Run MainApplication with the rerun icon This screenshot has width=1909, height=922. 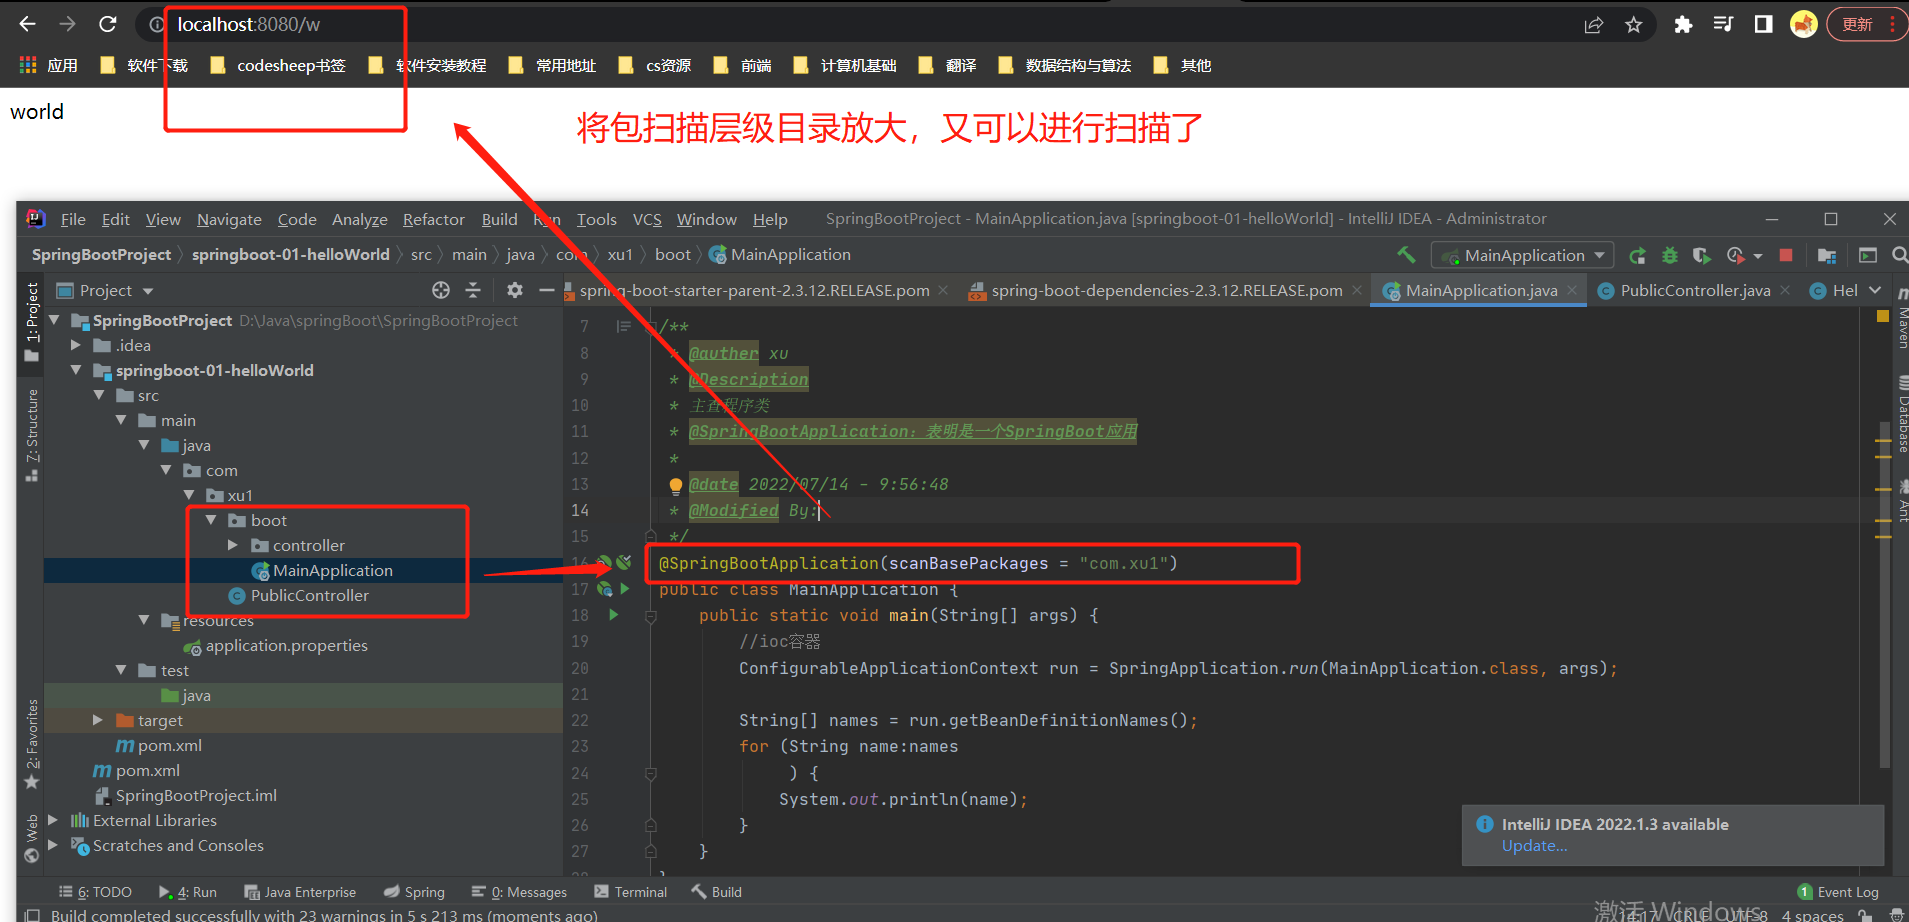[1637, 256]
